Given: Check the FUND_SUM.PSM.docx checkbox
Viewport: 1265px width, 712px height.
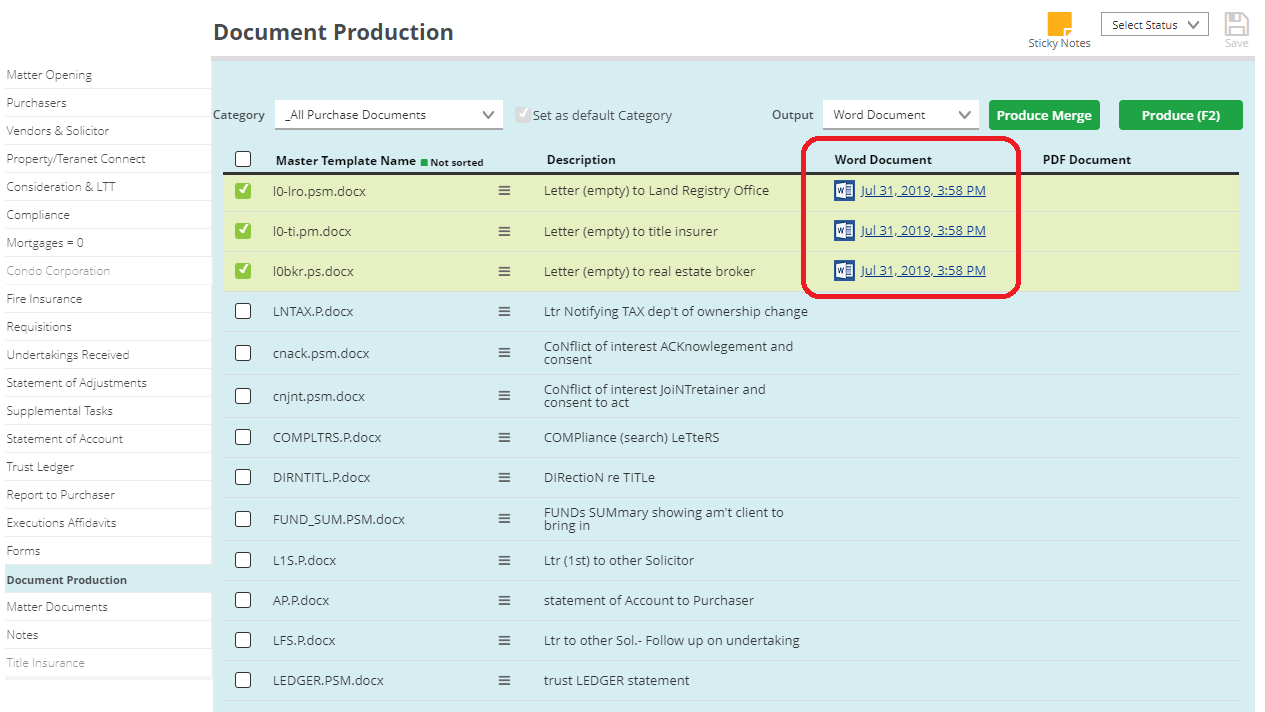Looking at the screenshot, I should click(243, 519).
